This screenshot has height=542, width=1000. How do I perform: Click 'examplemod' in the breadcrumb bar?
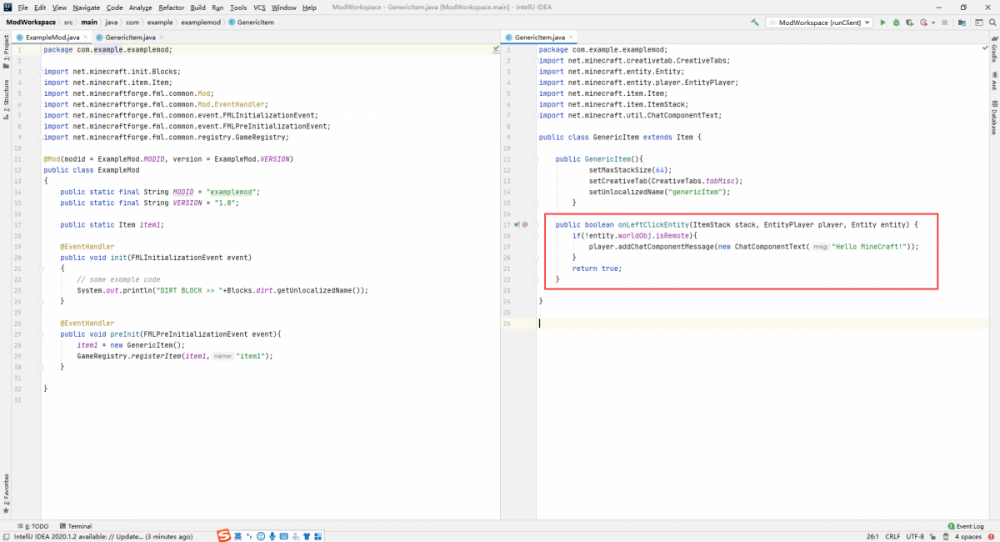click(200, 22)
